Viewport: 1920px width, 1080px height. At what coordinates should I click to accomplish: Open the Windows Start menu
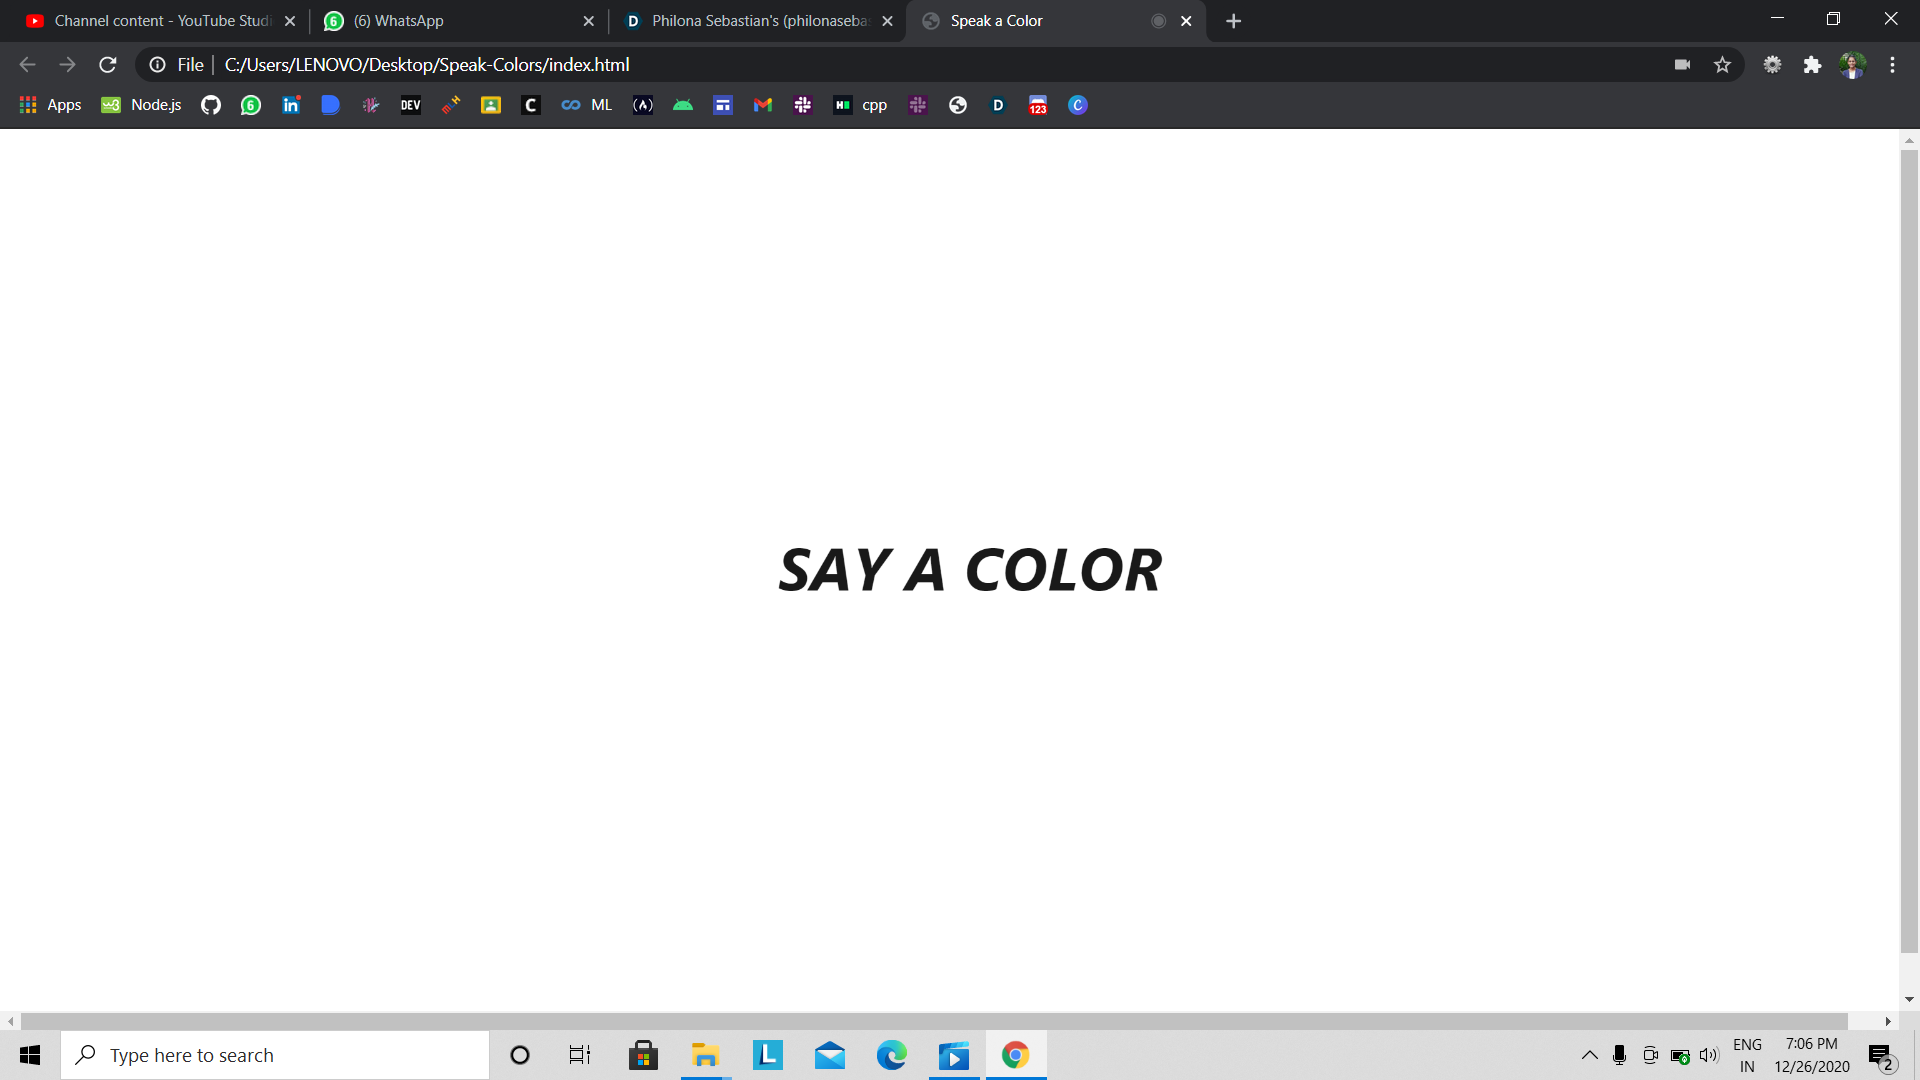point(30,1055)
